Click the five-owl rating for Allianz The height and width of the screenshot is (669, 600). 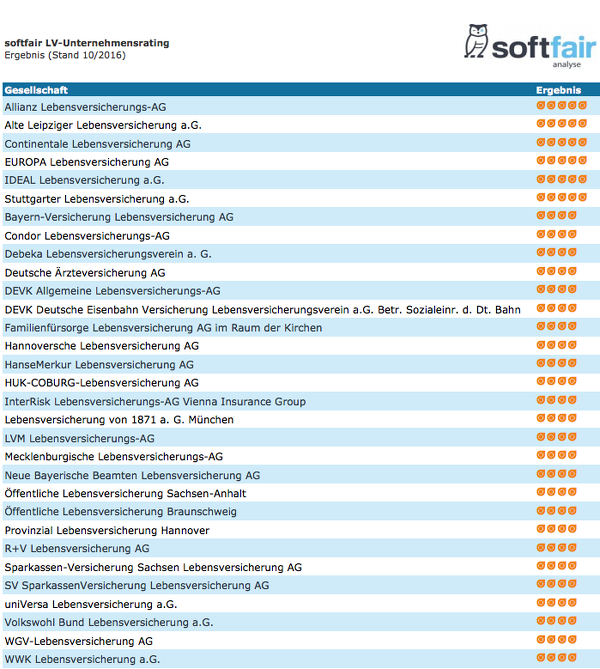[x=562, y=105]
